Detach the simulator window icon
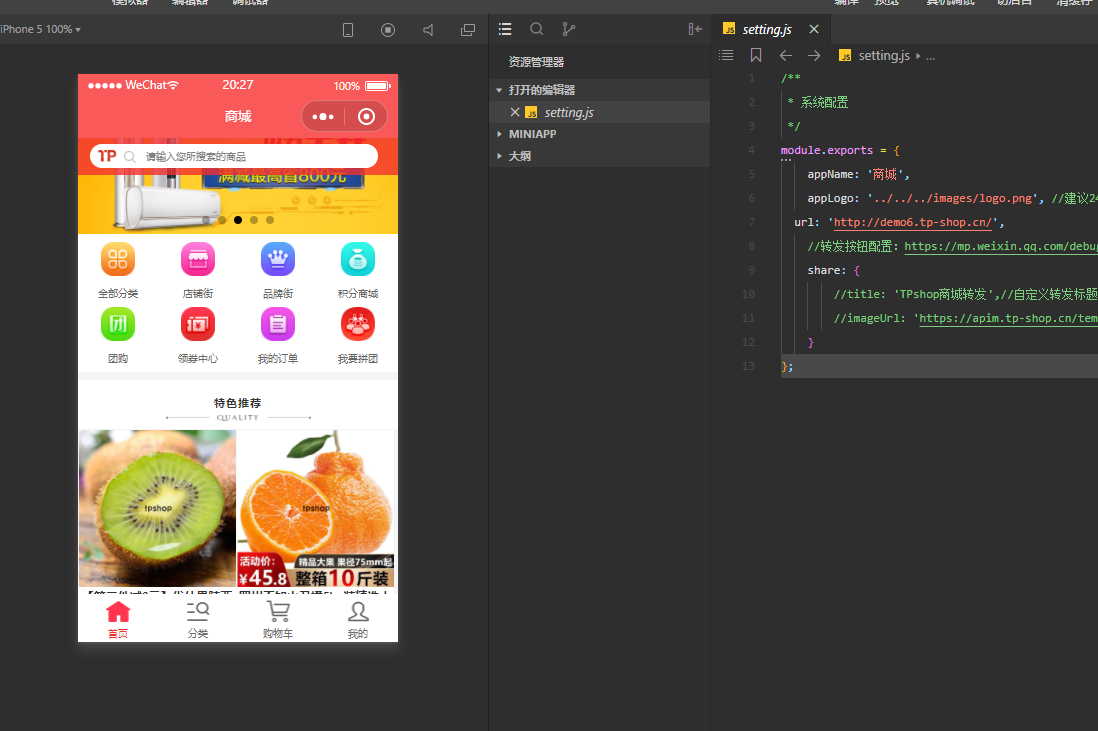Screen dimensions: 1098x731 468,29
